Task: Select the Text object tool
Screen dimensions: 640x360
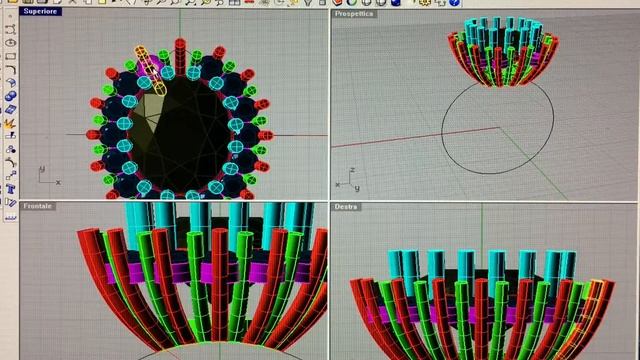Action: point(11,189)
